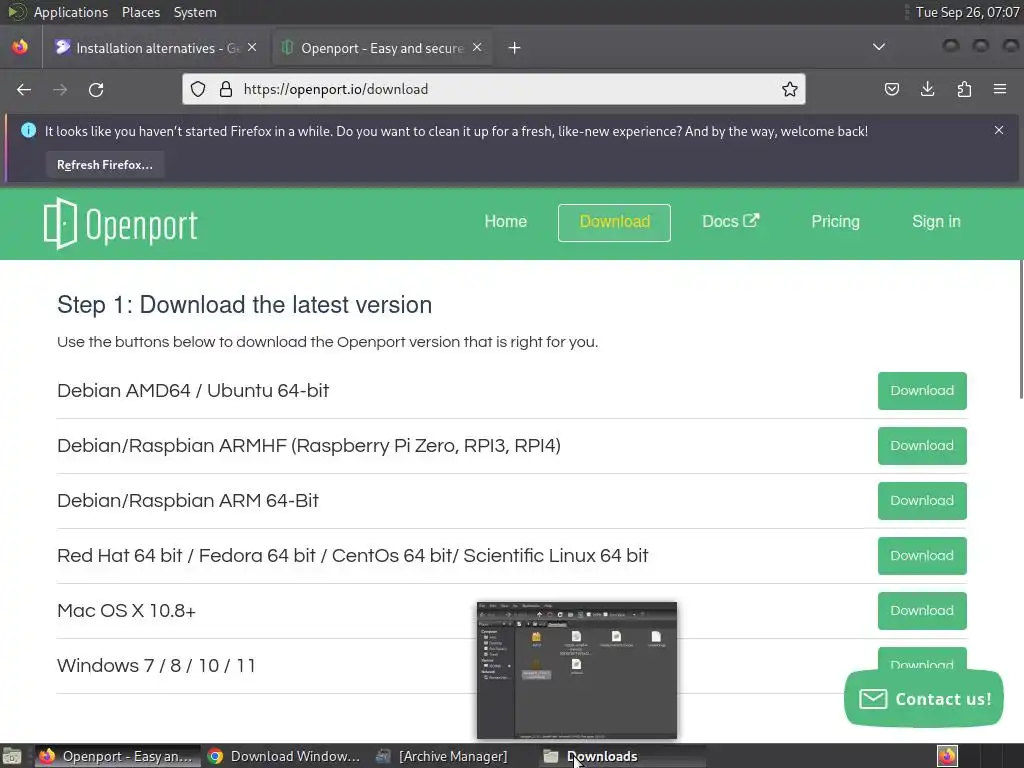Open the Applications menu
1024x768 pixels.
coord(71,12)
